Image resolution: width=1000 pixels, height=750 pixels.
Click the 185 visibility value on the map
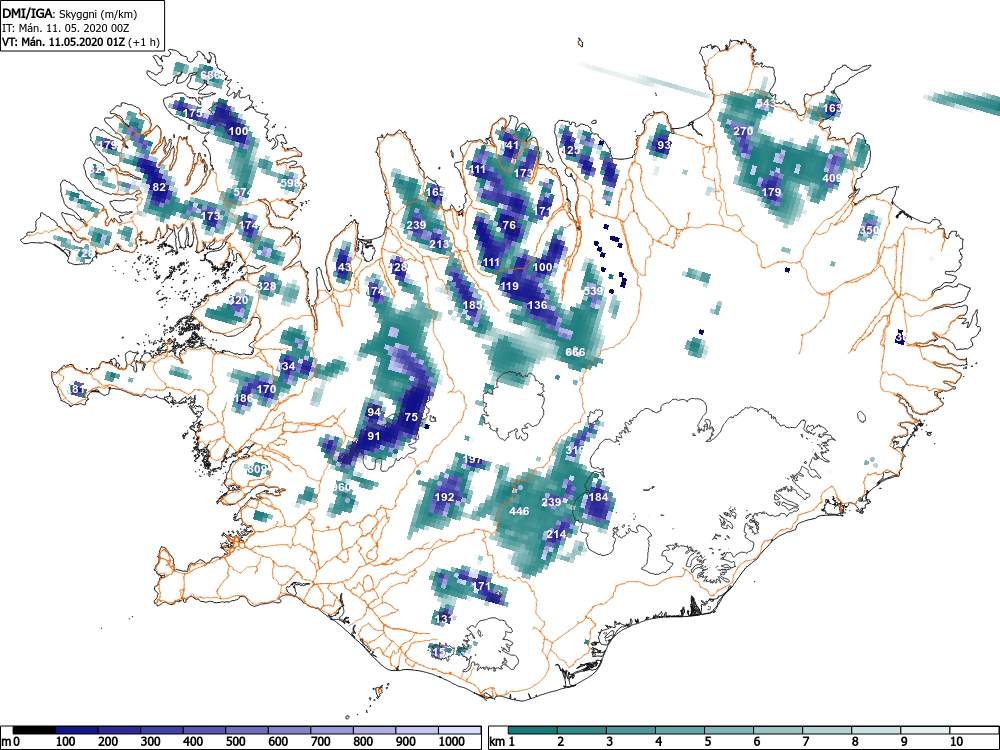point(473,305)
